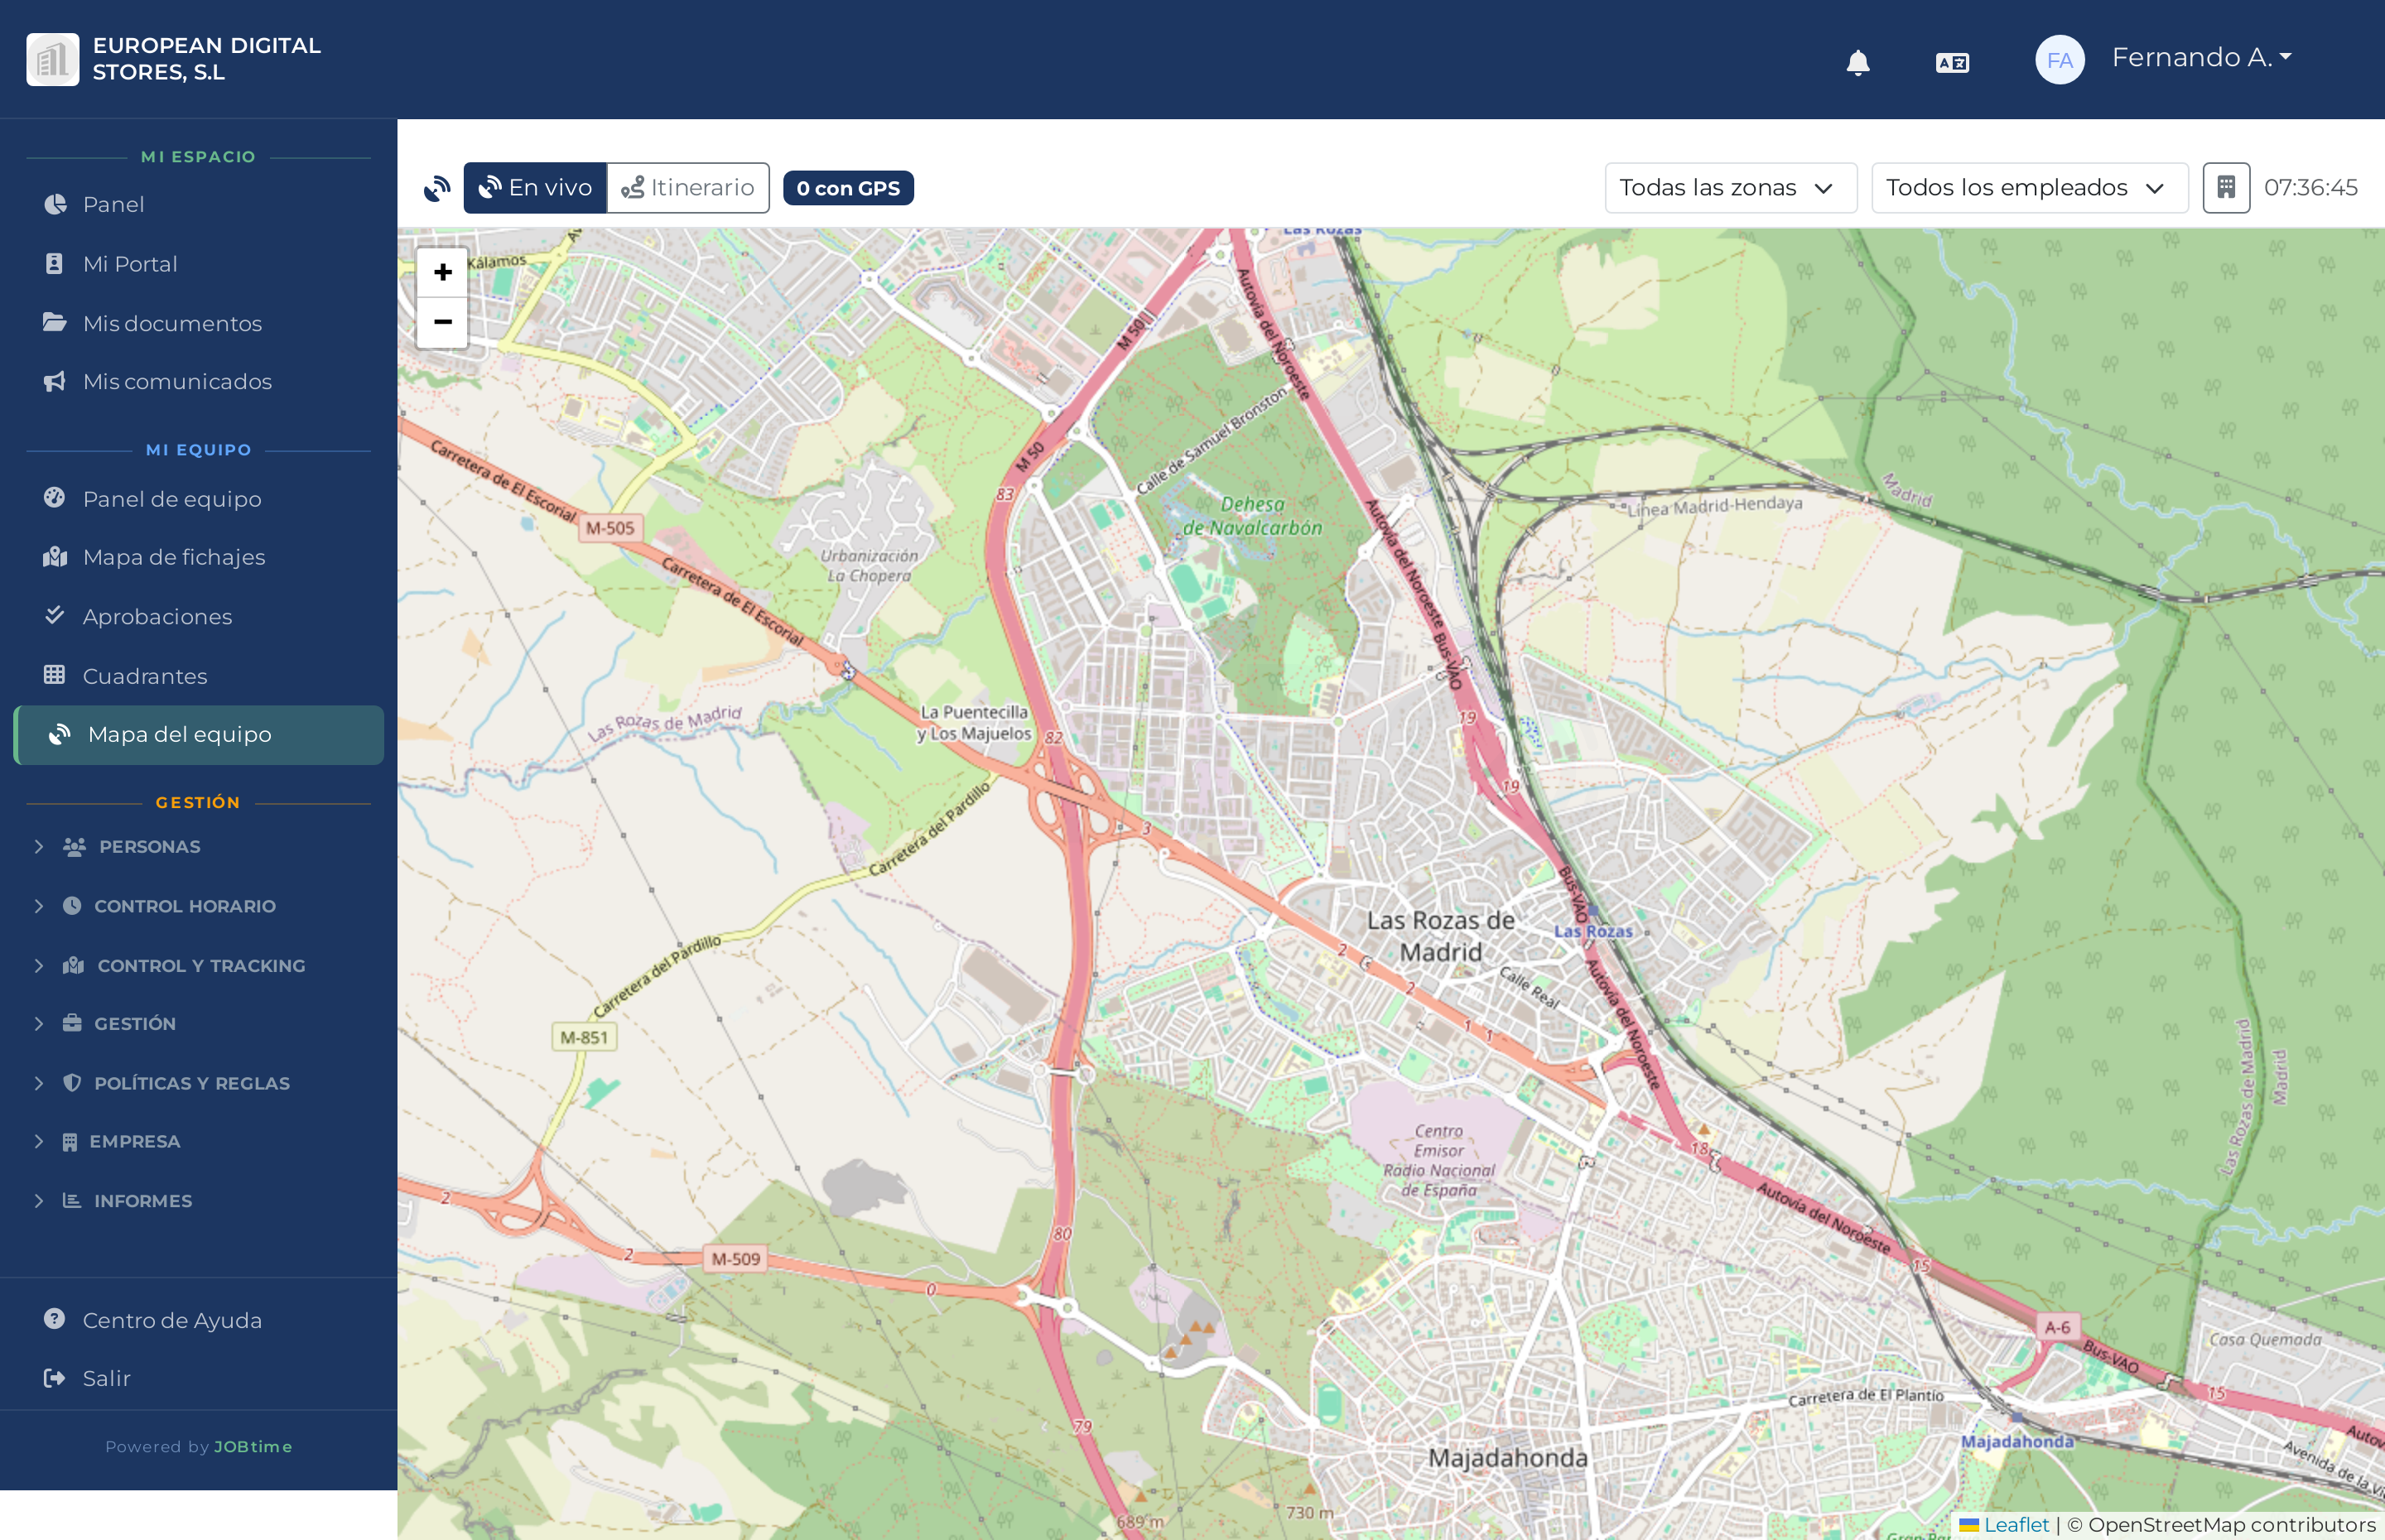Open Centro de Ayuda help icon
Screen dimensions: 2385x1540
[x=55, y=1319]
